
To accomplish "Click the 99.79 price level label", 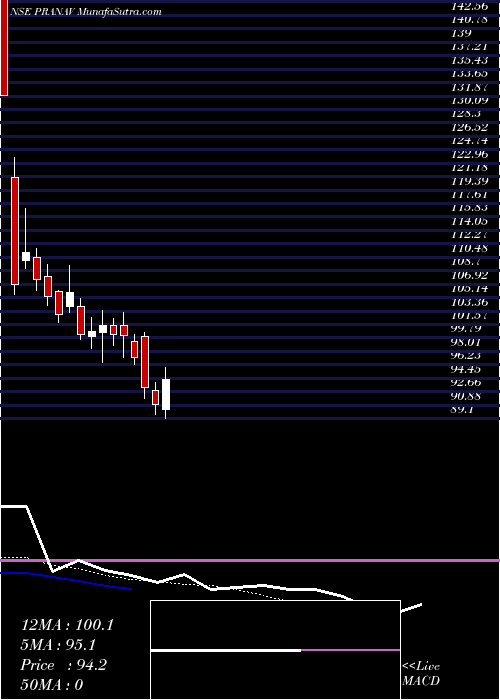I will [468, 329].
